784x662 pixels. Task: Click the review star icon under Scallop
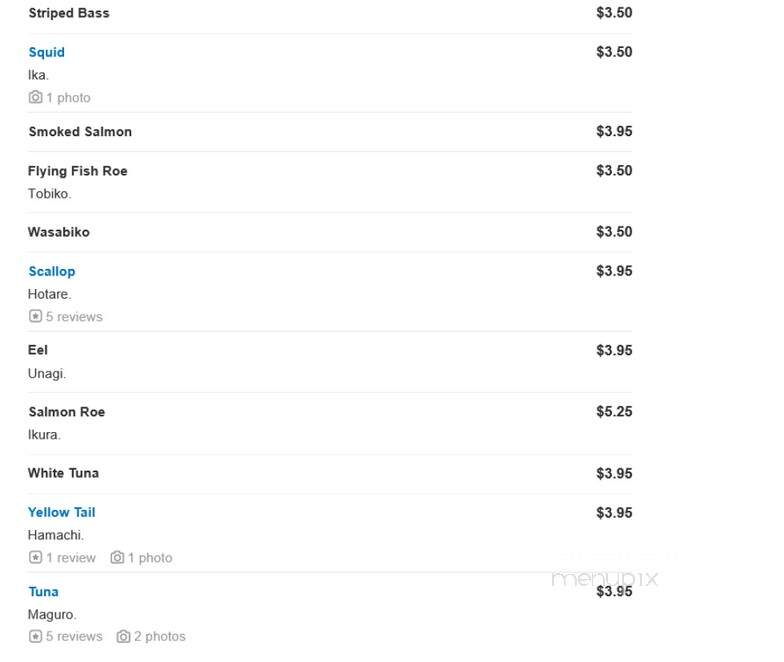pyautogui.click(x=35, y=316)
